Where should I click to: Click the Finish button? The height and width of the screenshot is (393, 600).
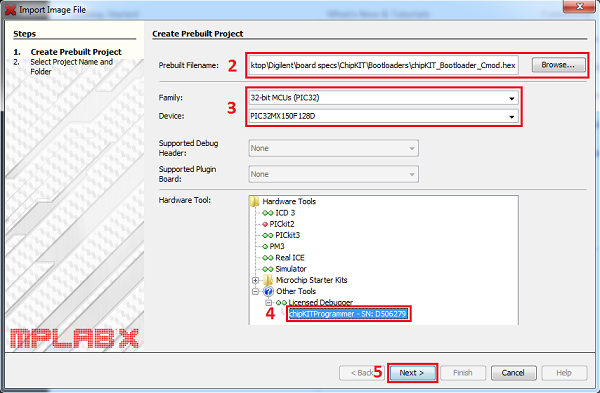(463, 373)
